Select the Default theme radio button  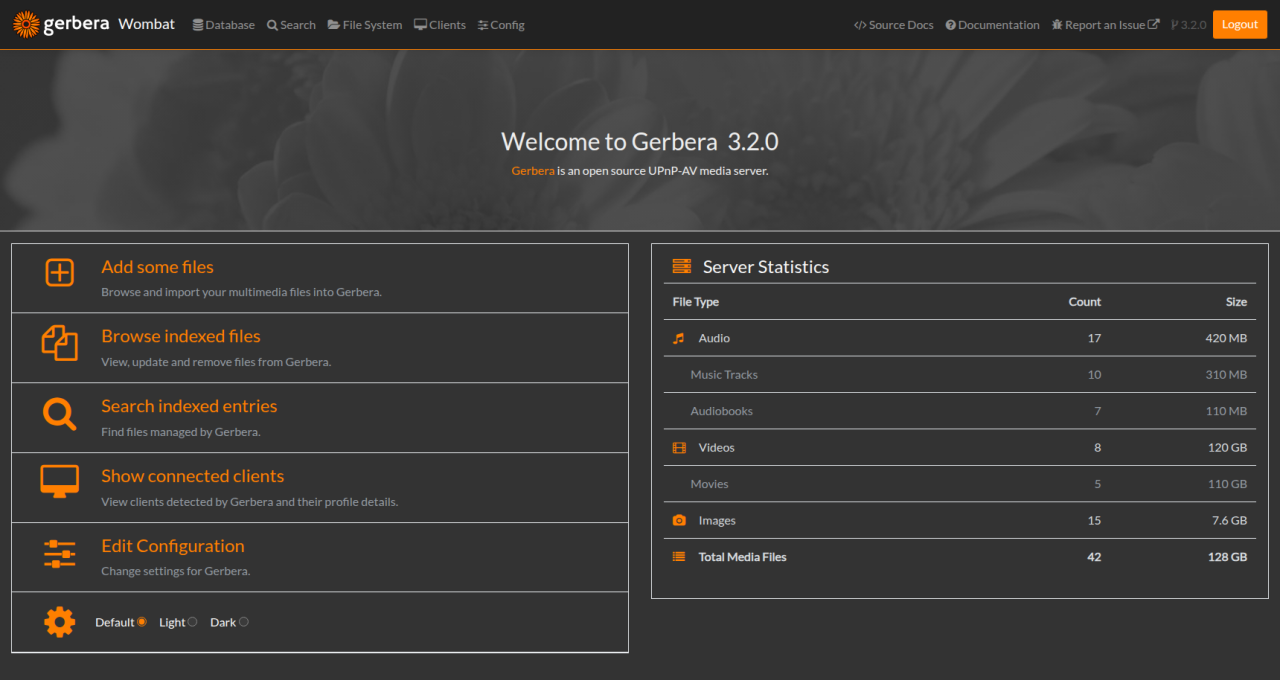pos(142,622)
